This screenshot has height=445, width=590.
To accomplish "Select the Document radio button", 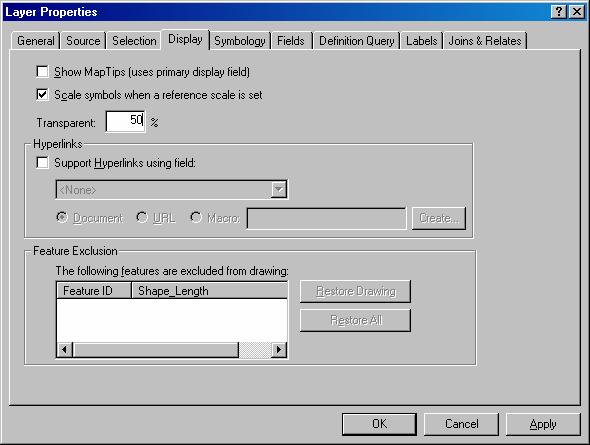I will coord(61,217).
